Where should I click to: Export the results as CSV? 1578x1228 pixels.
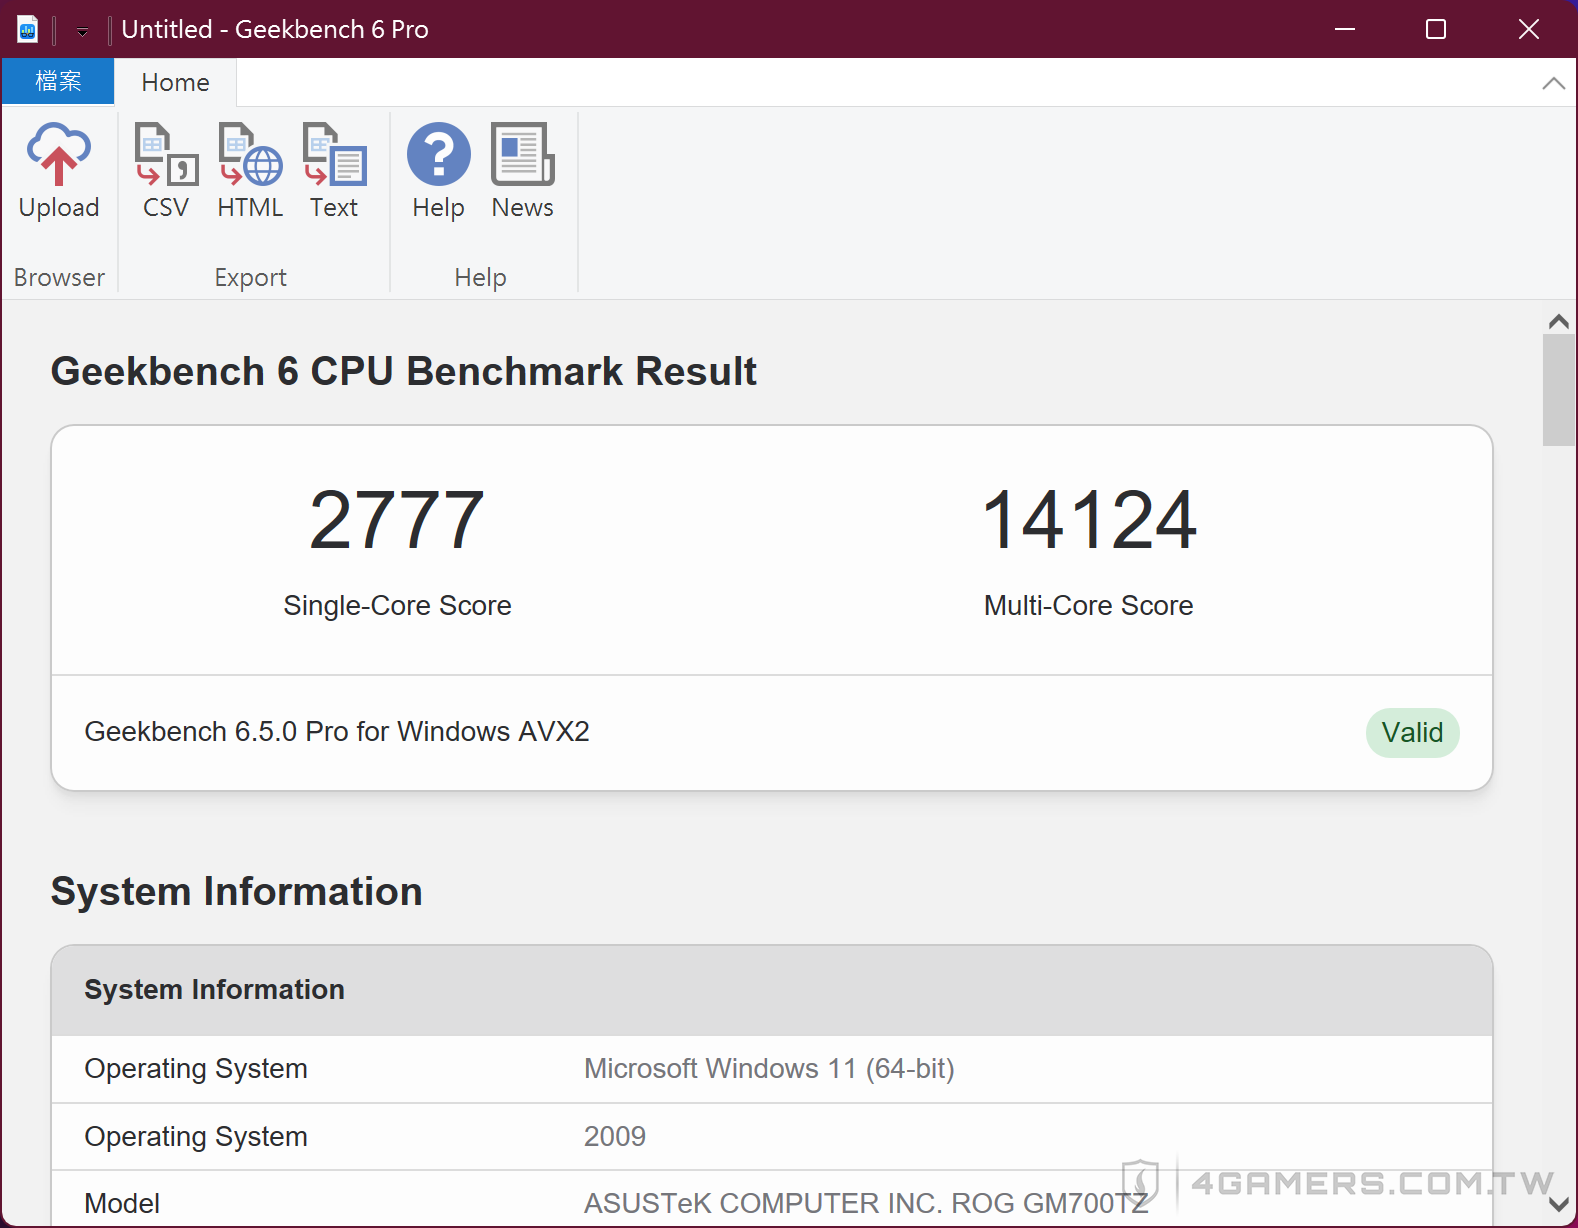(166, 171)
